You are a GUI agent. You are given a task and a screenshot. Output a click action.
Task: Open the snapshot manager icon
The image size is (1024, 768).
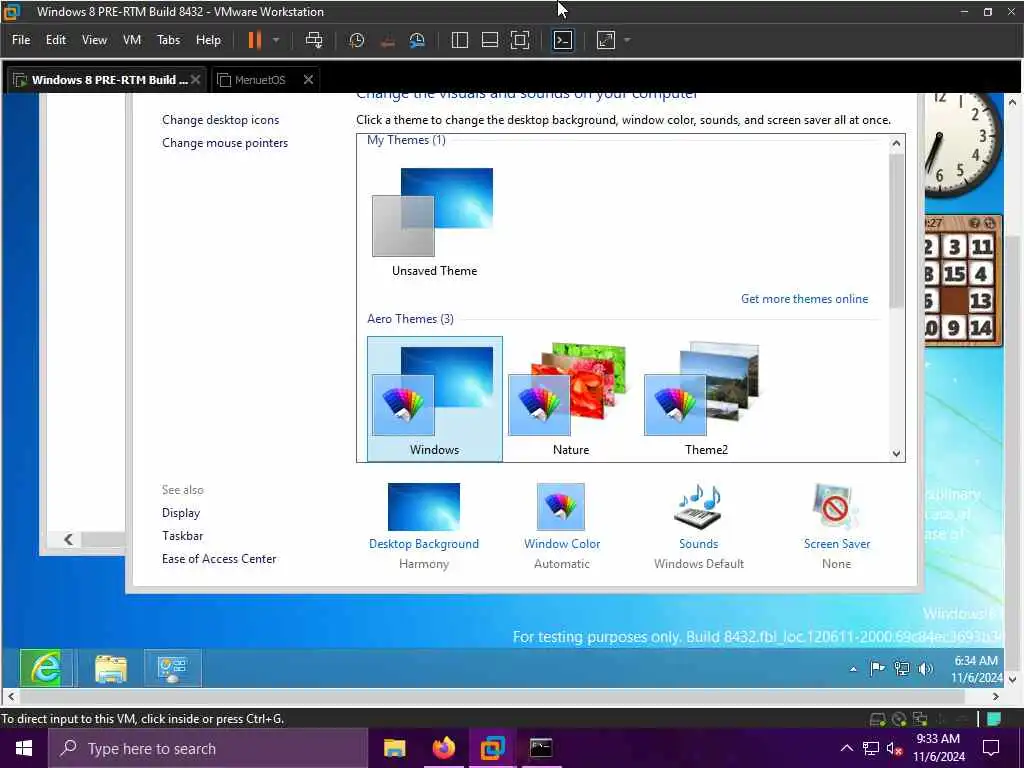click(417, 40)
